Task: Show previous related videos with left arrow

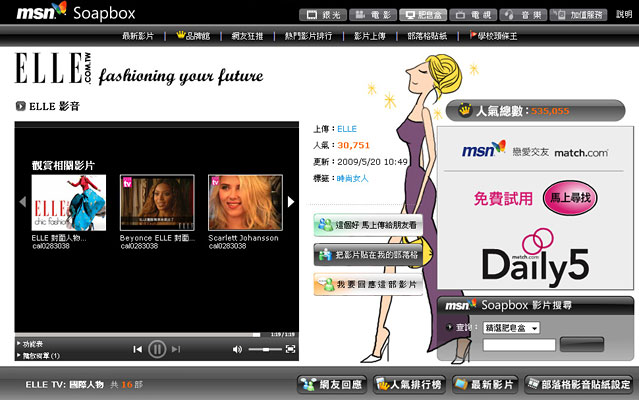Action: (x=23, y=202)
